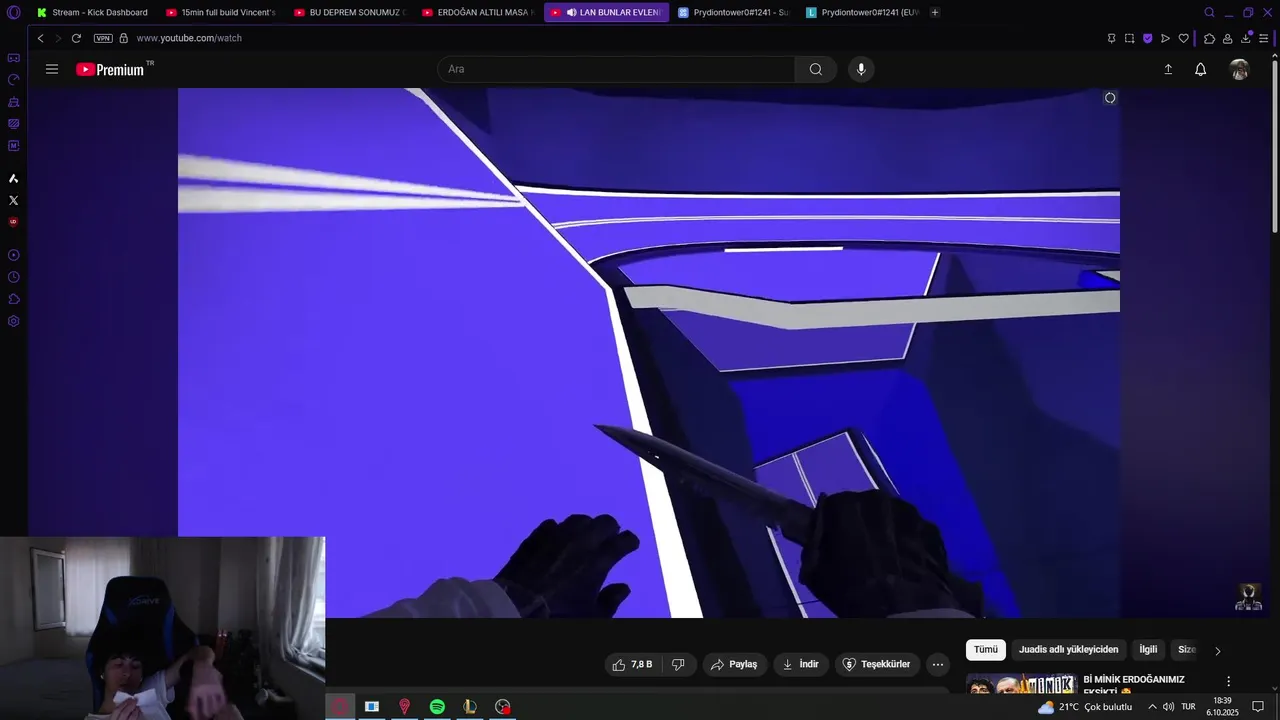
Task: Add page to bookmarks with heart icon
Action: [1184, 38]
